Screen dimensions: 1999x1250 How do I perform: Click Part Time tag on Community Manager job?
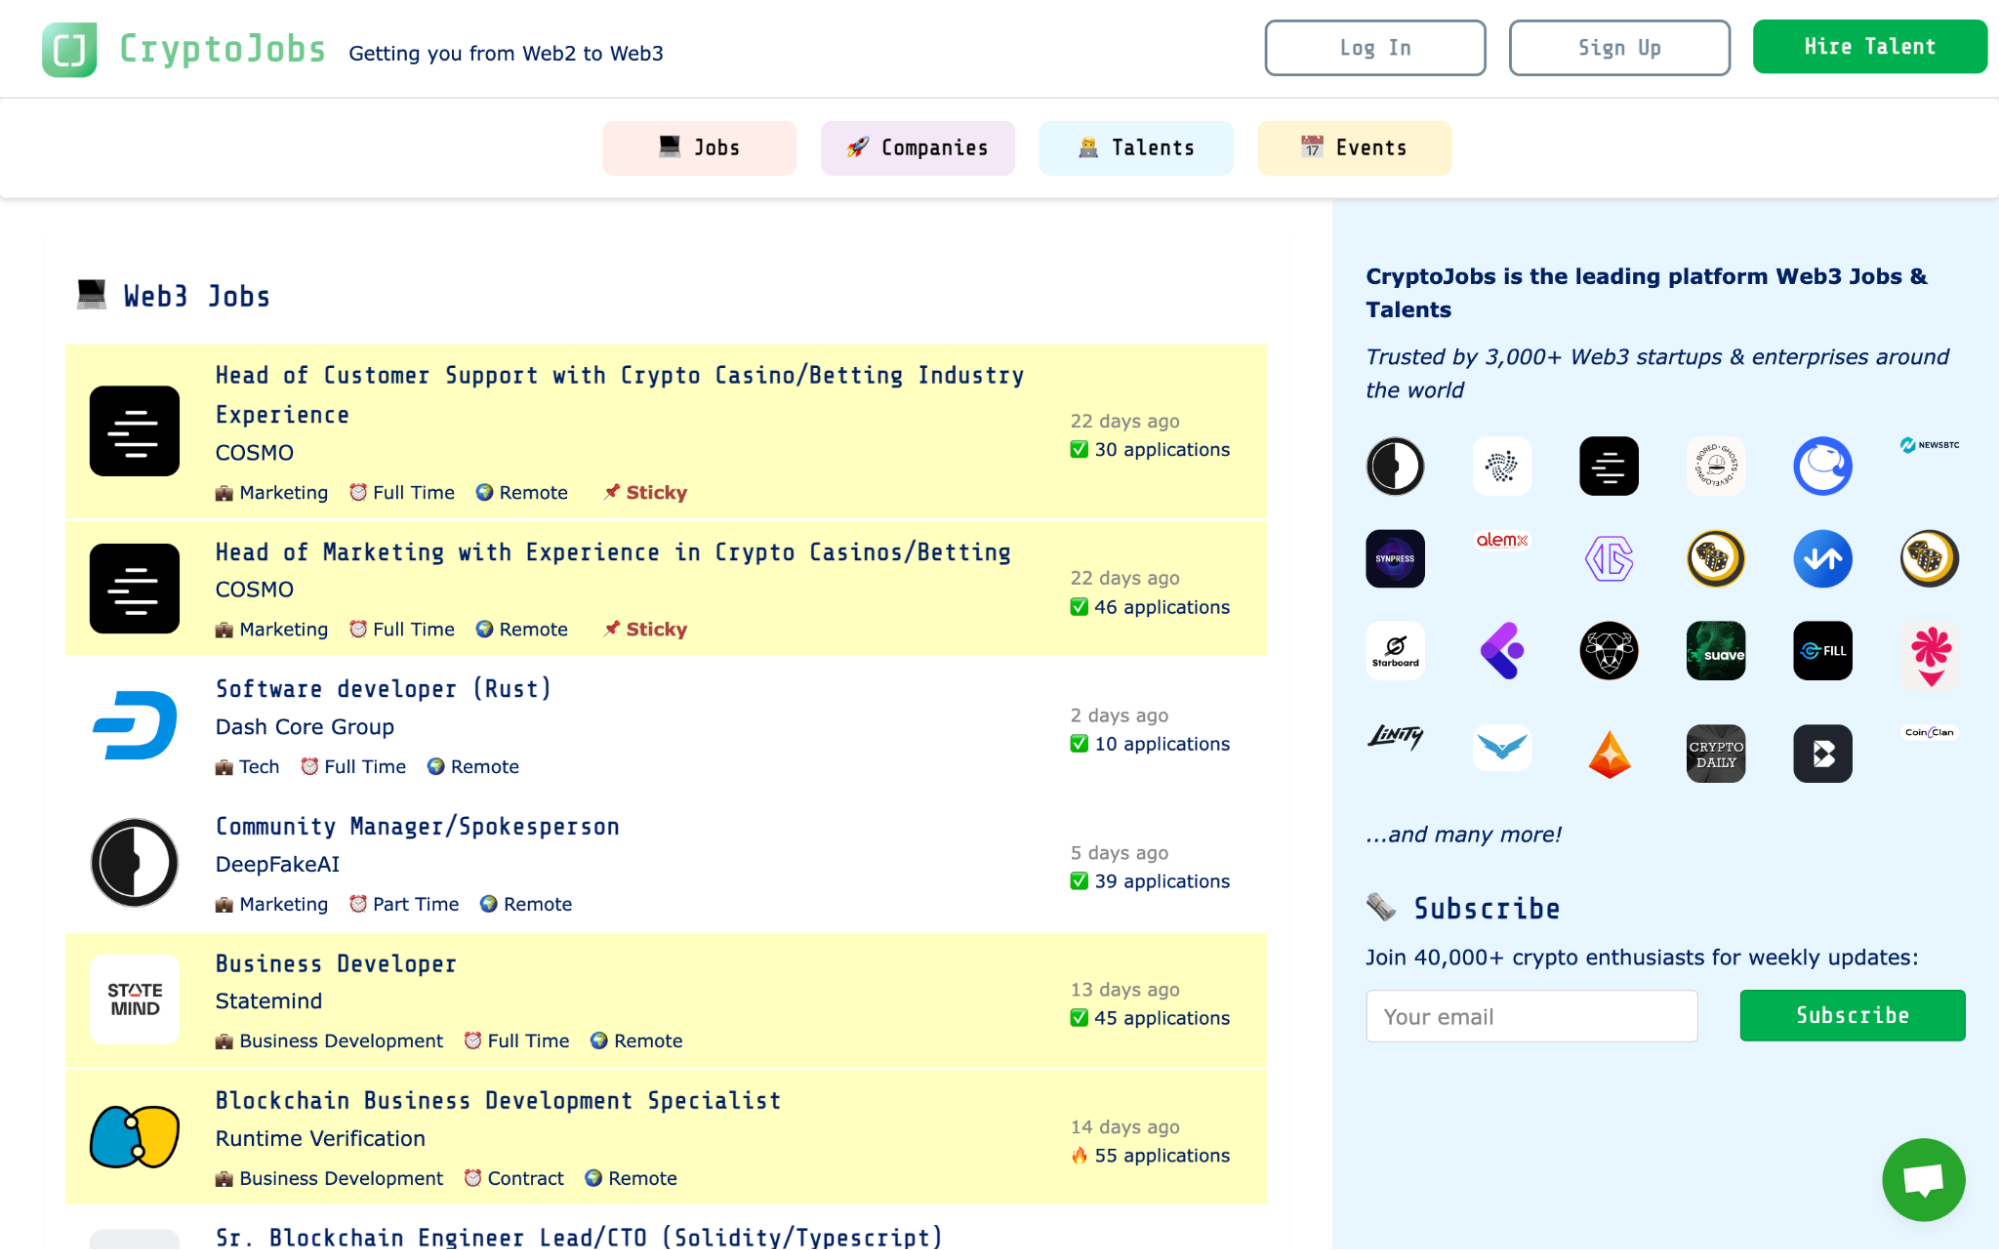[404, 904]
